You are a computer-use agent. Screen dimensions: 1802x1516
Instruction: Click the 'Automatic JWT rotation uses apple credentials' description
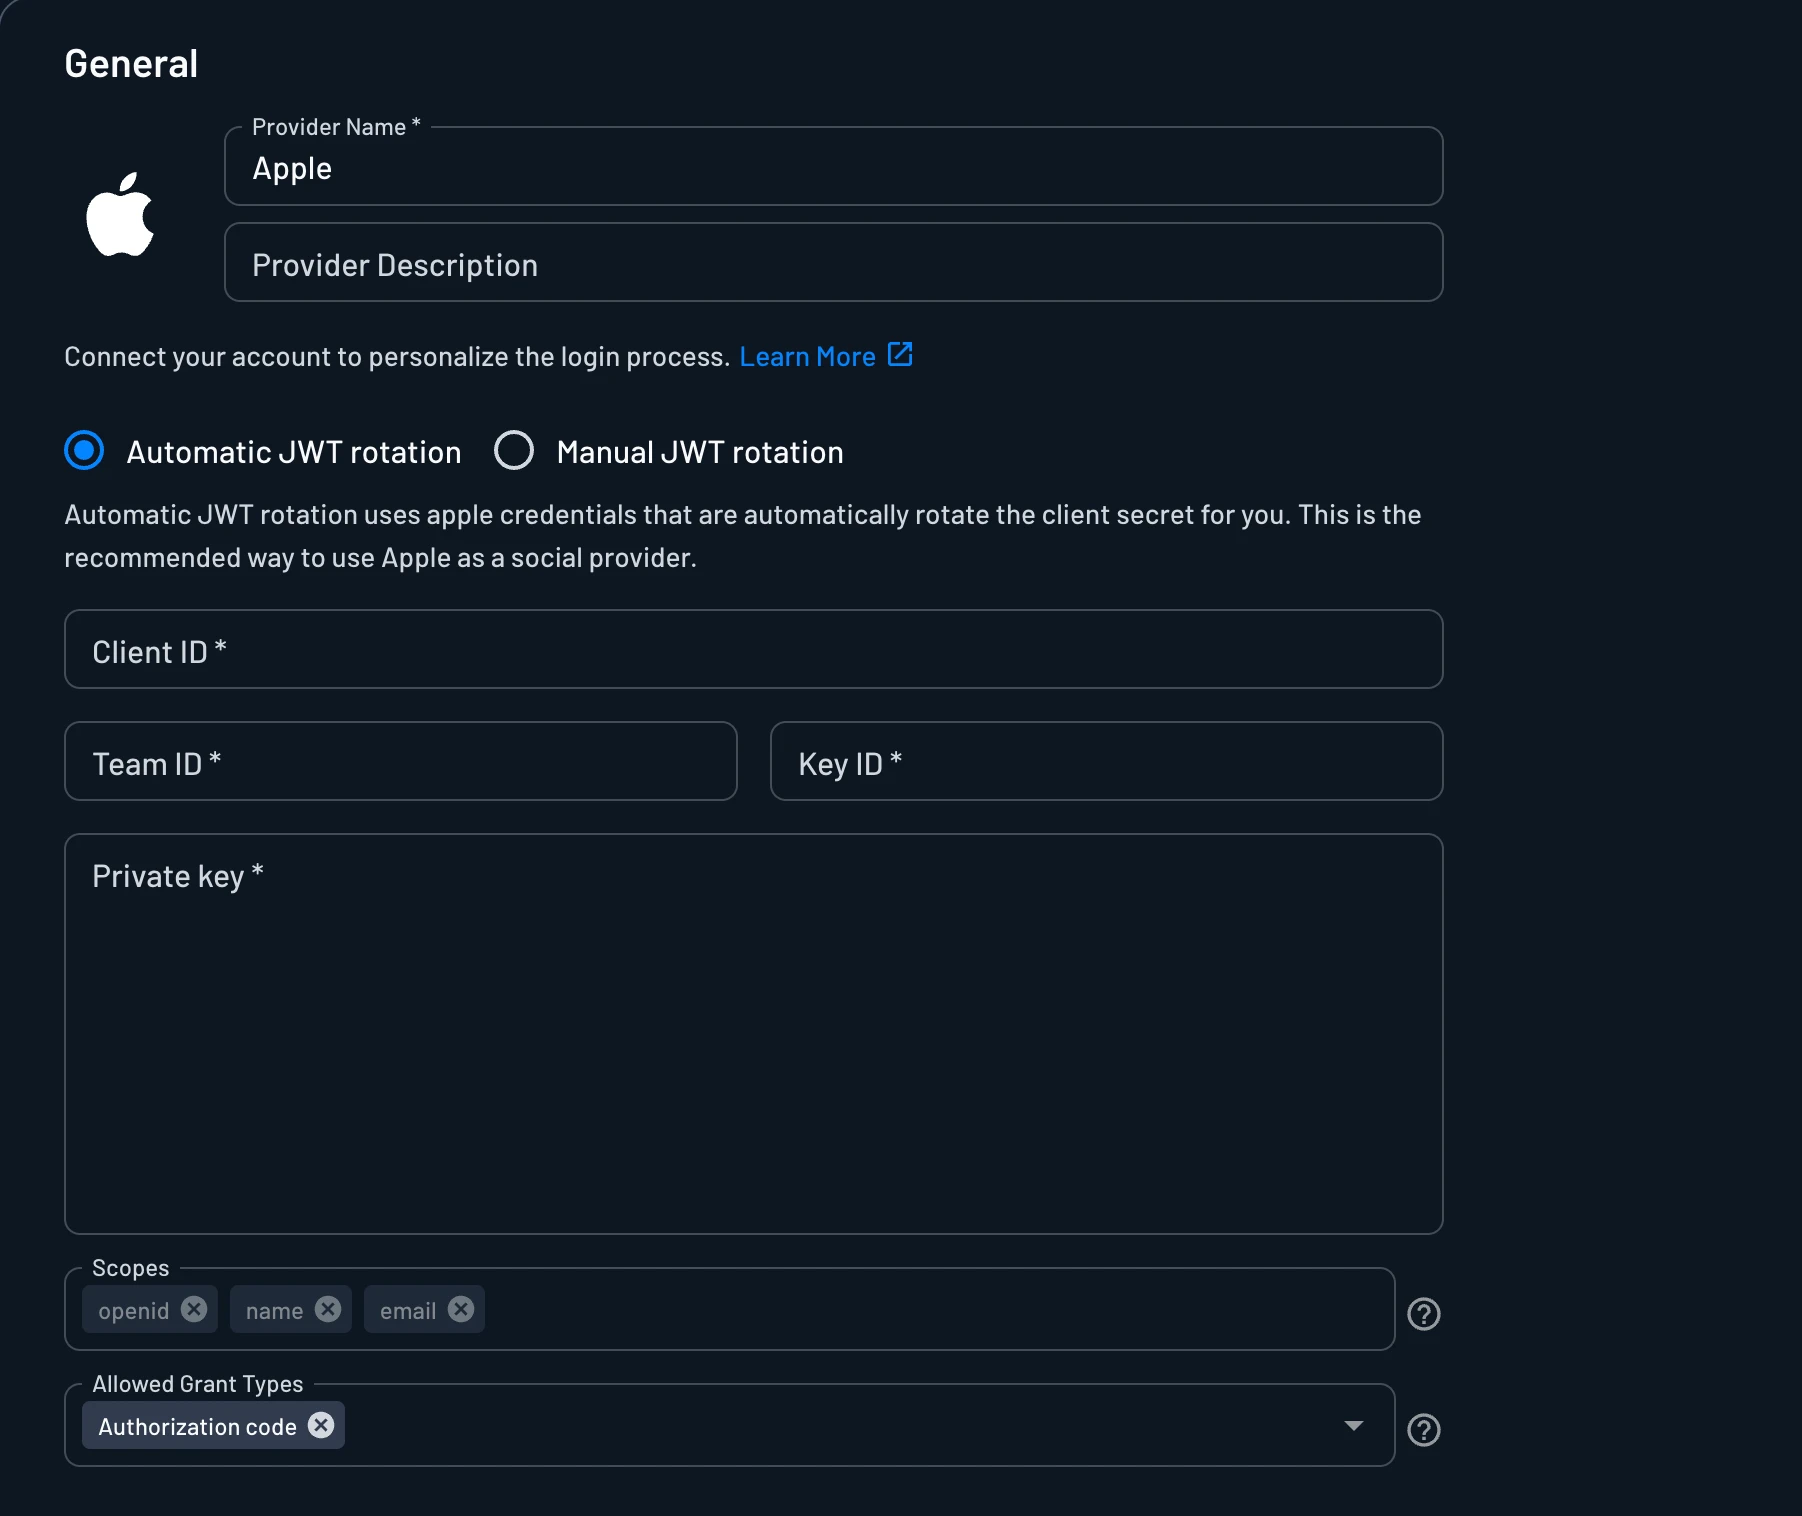point(743,536)
